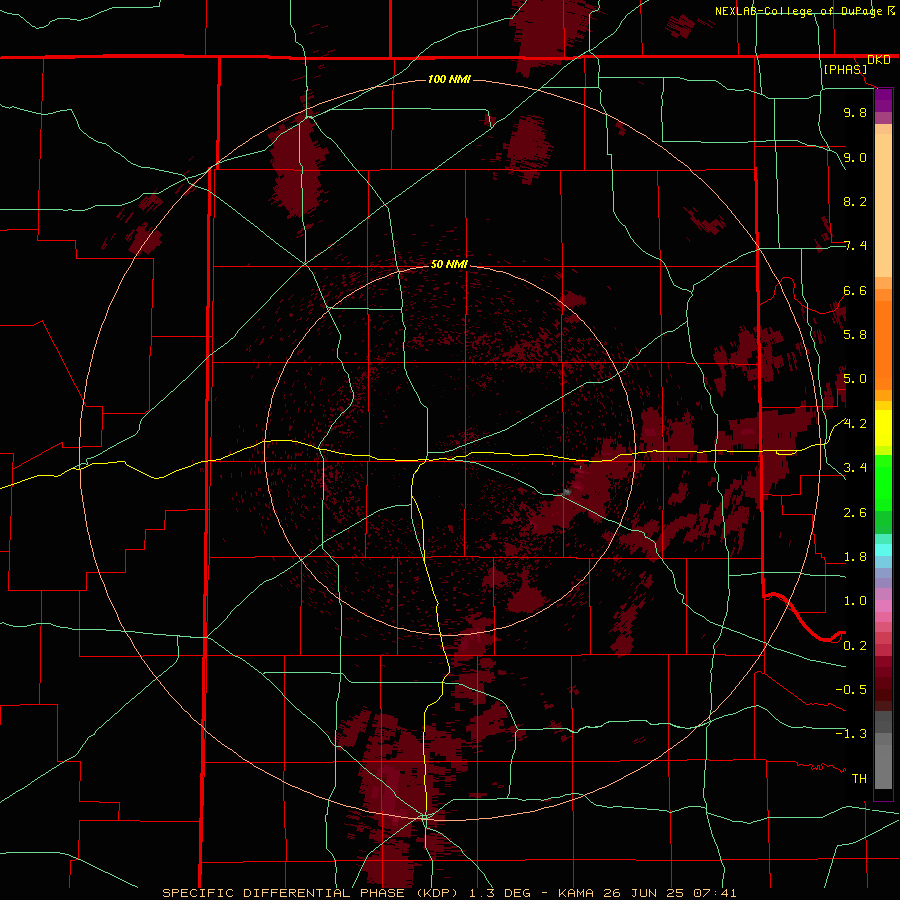Click the 1.8 scale value
900x900 pixels.
point(855,557)
